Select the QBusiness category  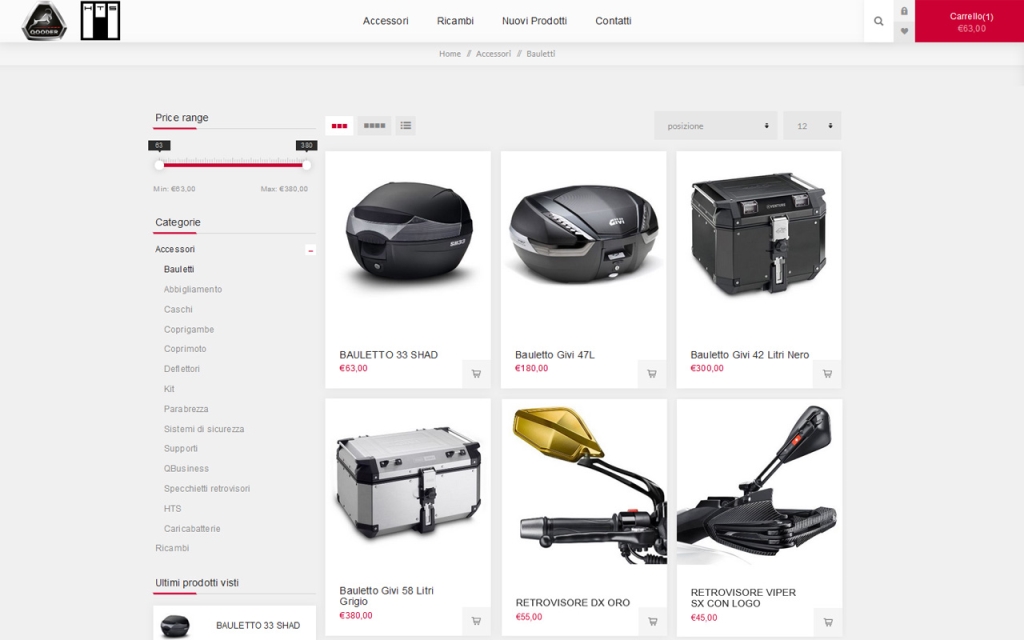pyautogui.click(x=186, y=468)
